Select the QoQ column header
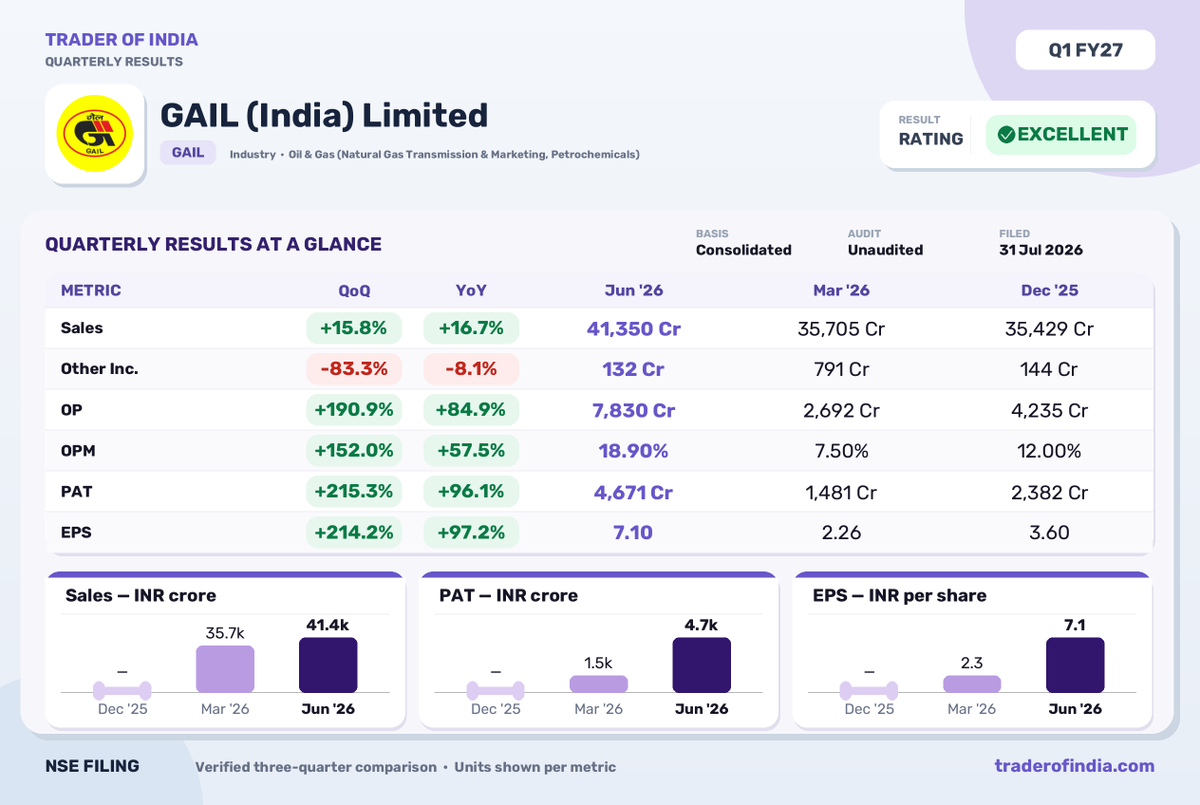 [x=354, y=290]
